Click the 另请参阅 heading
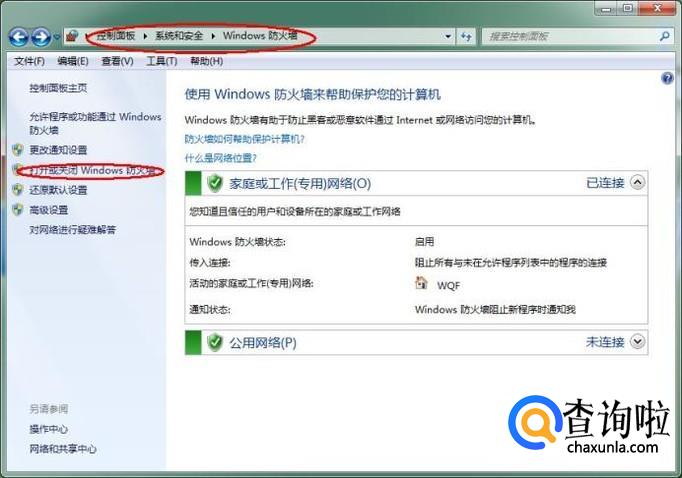 click(x=49, y=409)
